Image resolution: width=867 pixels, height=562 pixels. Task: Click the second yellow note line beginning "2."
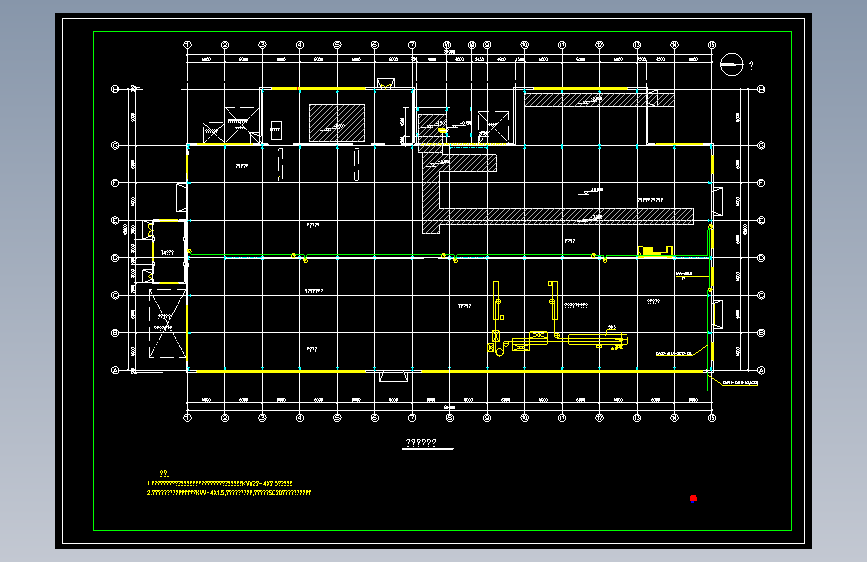(229, 492)
